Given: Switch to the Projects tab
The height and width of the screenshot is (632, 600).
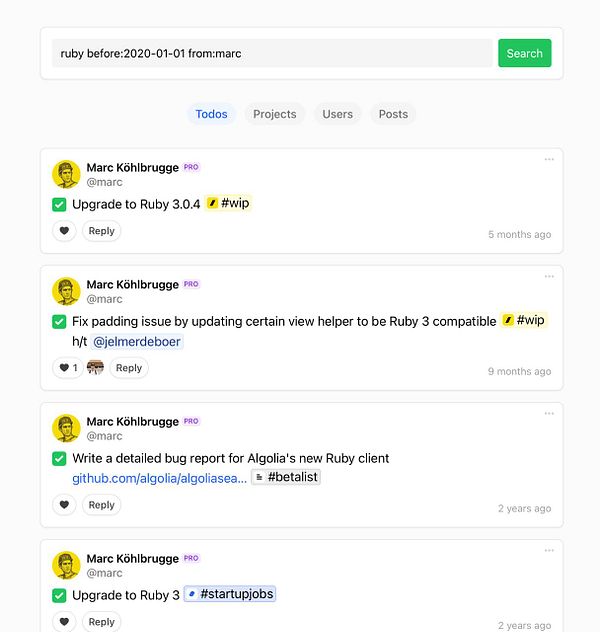Looking at the screenshot, I should [x=274, y=114].
